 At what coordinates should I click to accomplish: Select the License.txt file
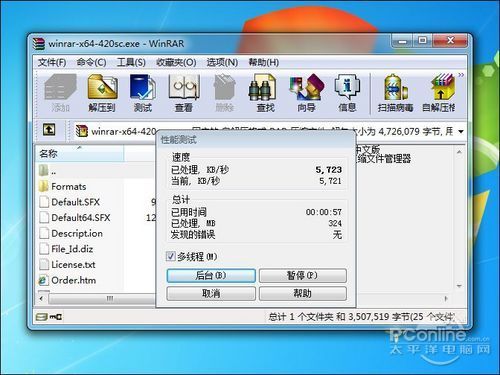tap(73, 265)
